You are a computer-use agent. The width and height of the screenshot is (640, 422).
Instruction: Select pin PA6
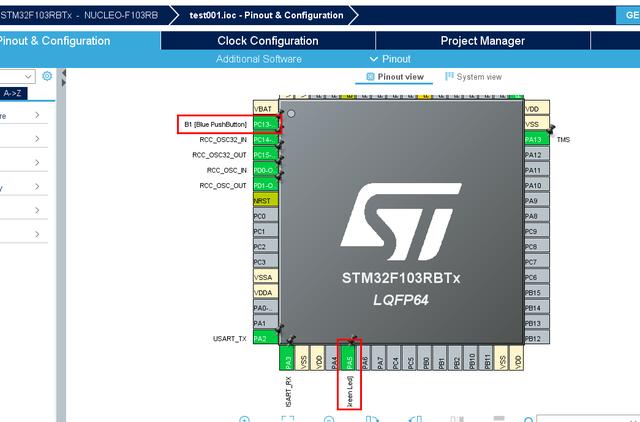[x=364, y=358]
